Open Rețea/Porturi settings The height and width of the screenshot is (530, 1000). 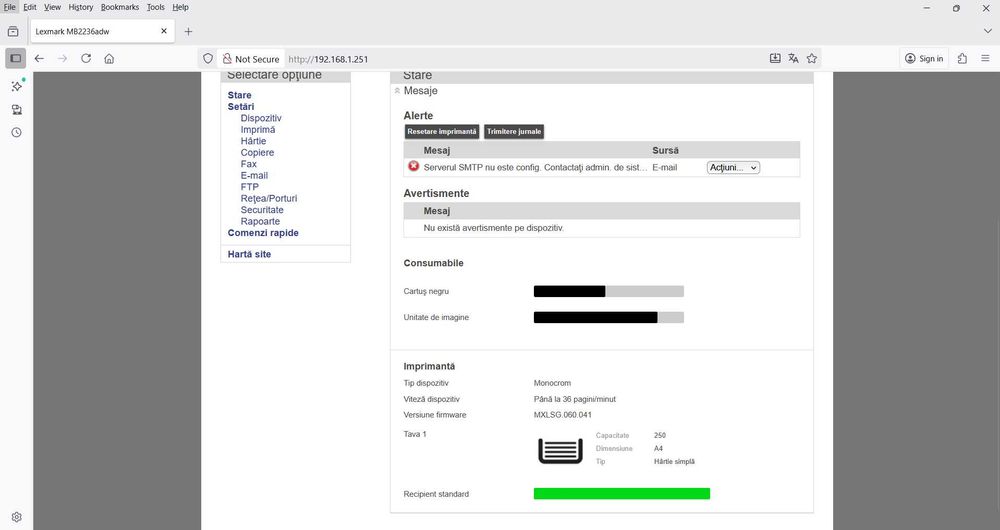[268, 198]
